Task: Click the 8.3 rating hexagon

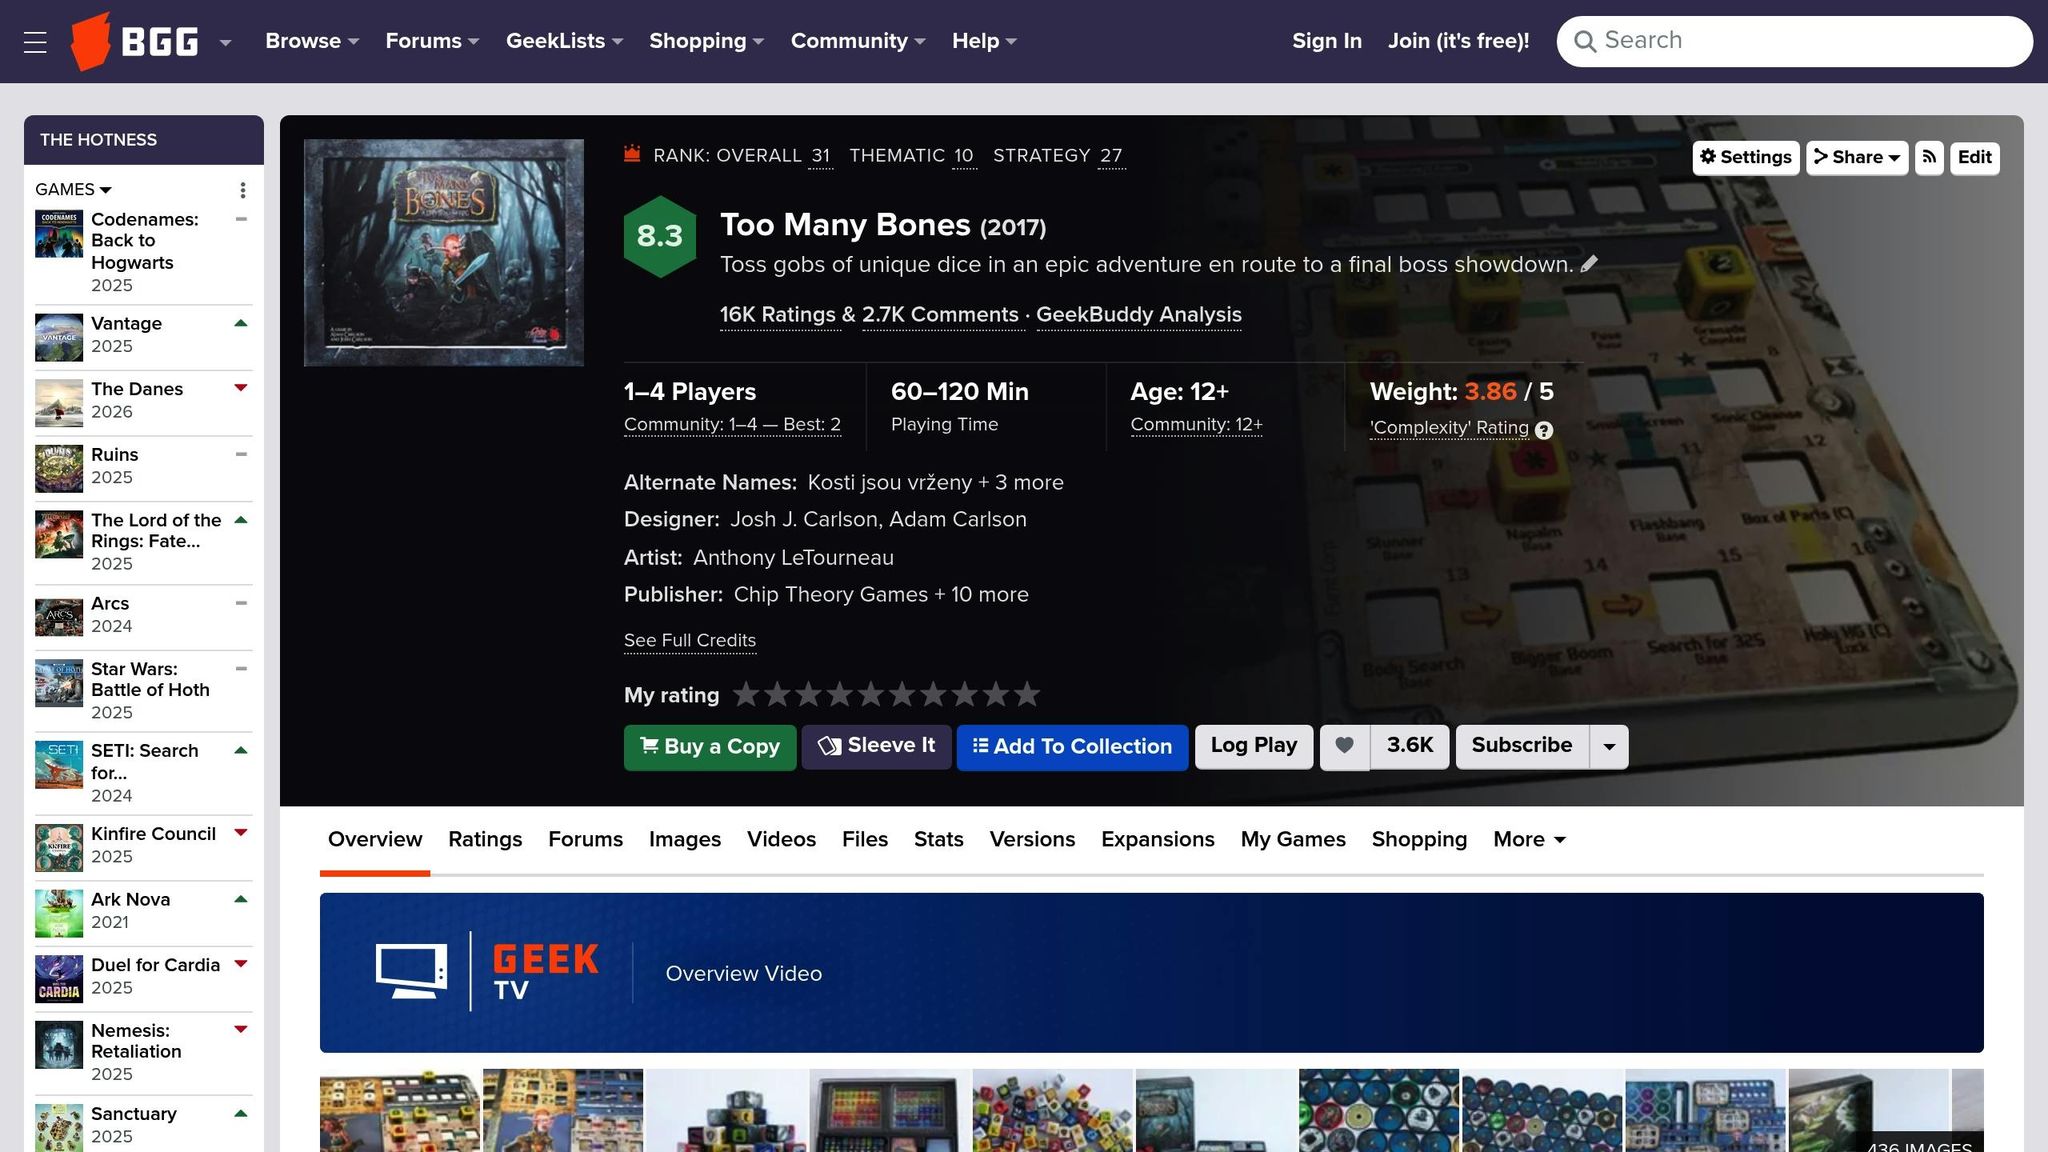Action: pos(660,236)
